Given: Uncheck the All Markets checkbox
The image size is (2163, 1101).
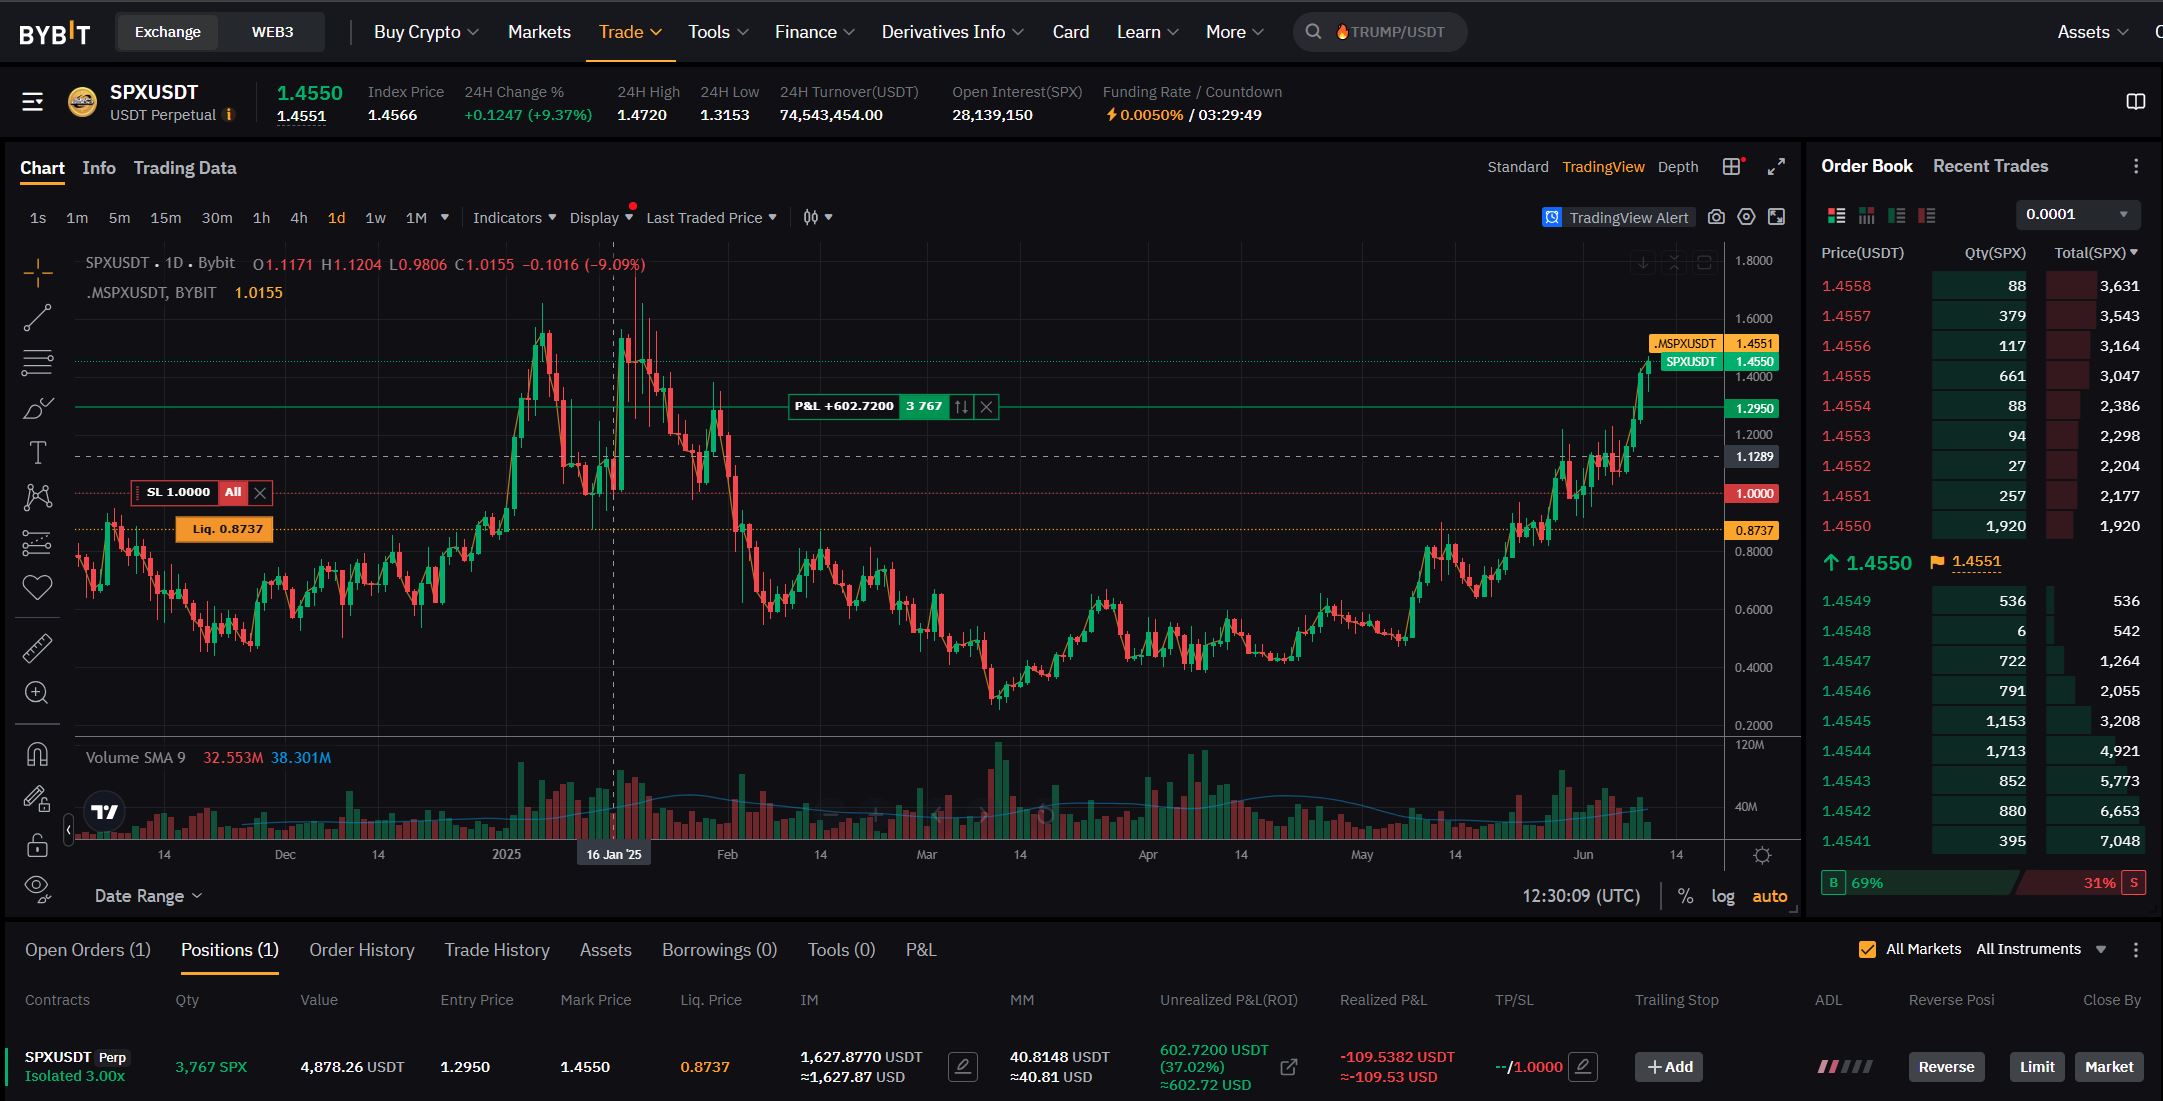Looking at the screenshot, I should point(1867,950).
